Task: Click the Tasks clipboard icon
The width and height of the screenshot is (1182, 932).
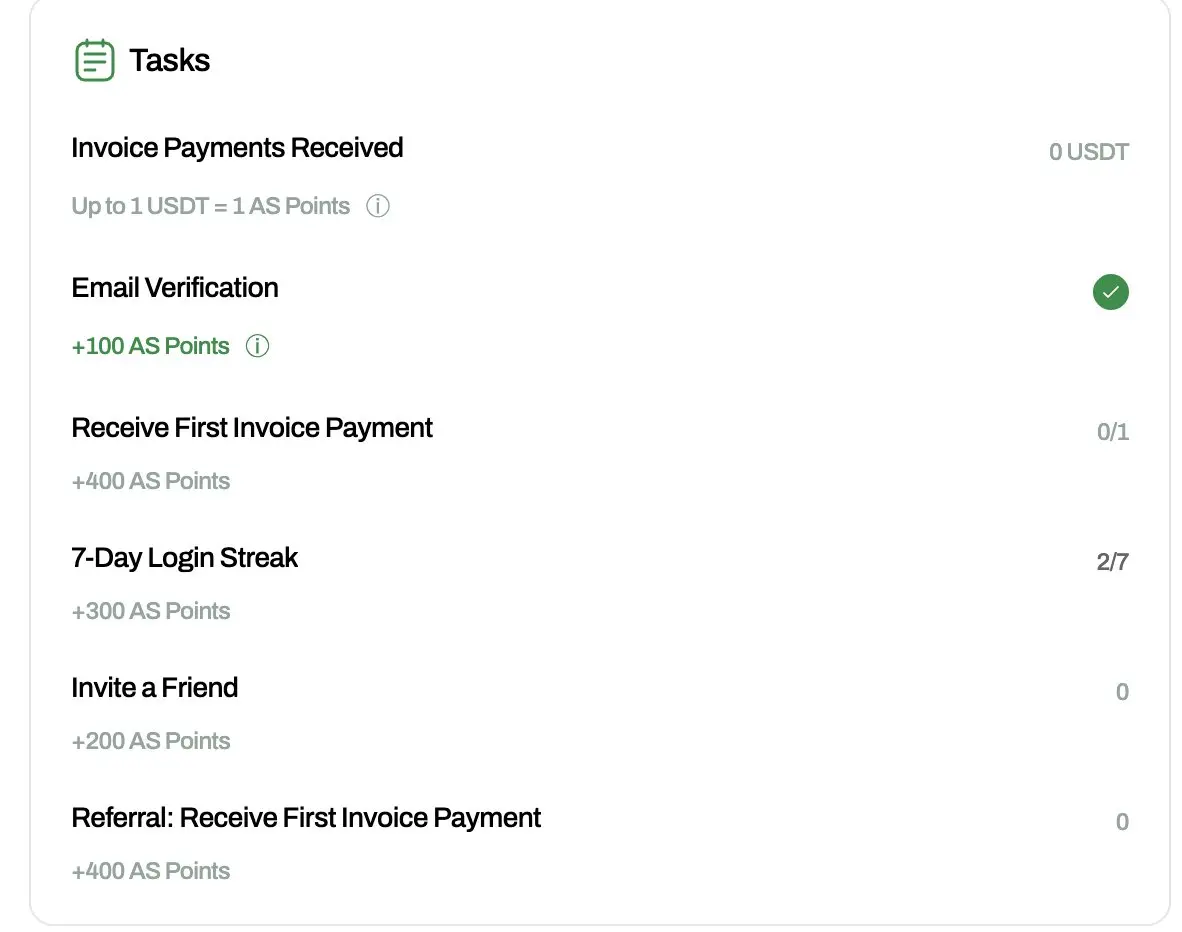Action: [x=95, y=60]
